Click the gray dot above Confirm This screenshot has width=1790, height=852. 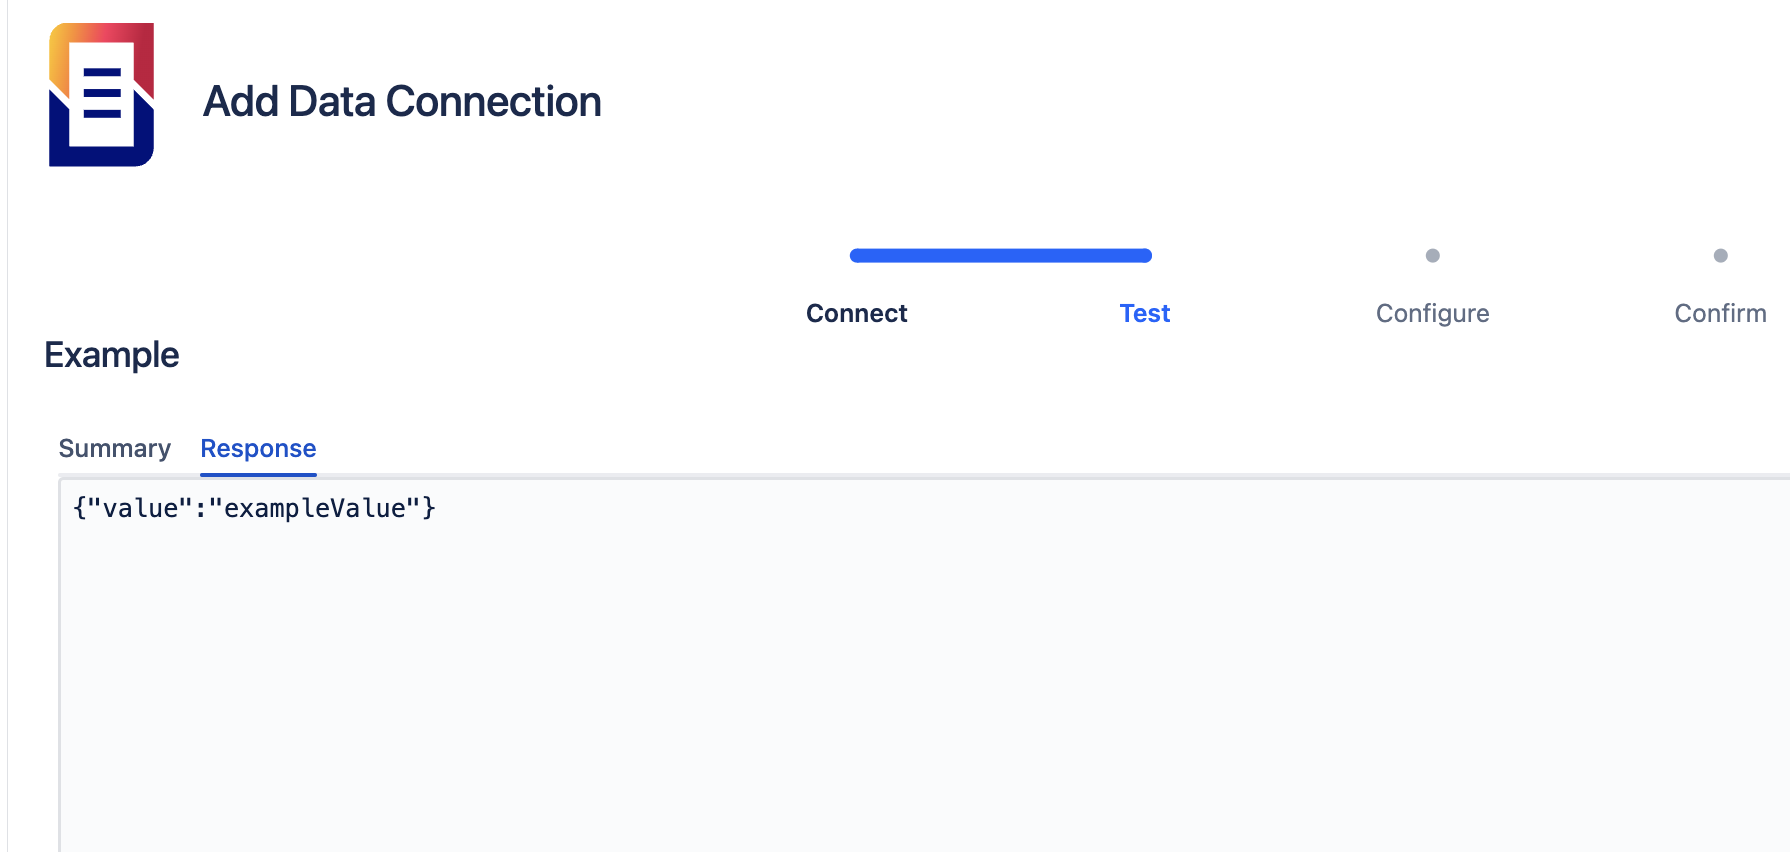coord(1720,256)
